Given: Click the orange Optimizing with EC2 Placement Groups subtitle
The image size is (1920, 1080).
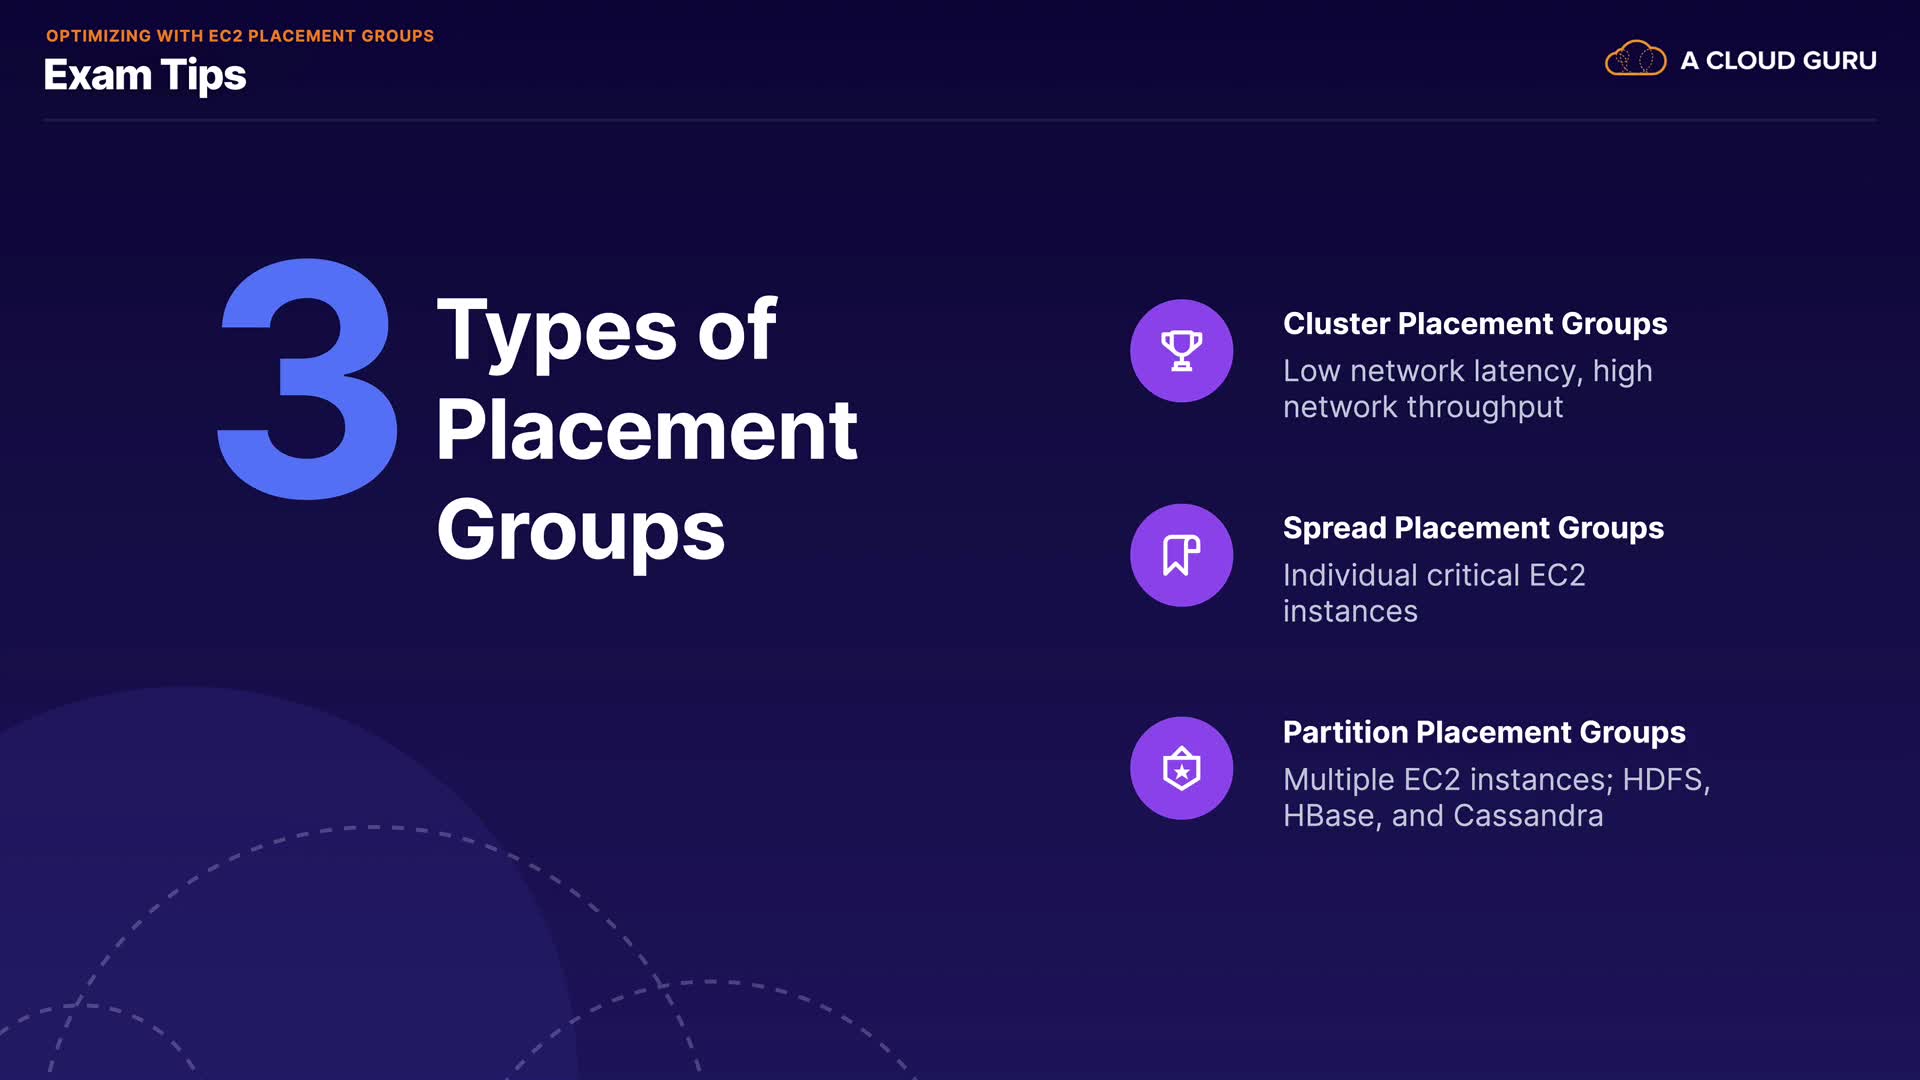Looking at the screenshot, I should (x=240, y=36).
